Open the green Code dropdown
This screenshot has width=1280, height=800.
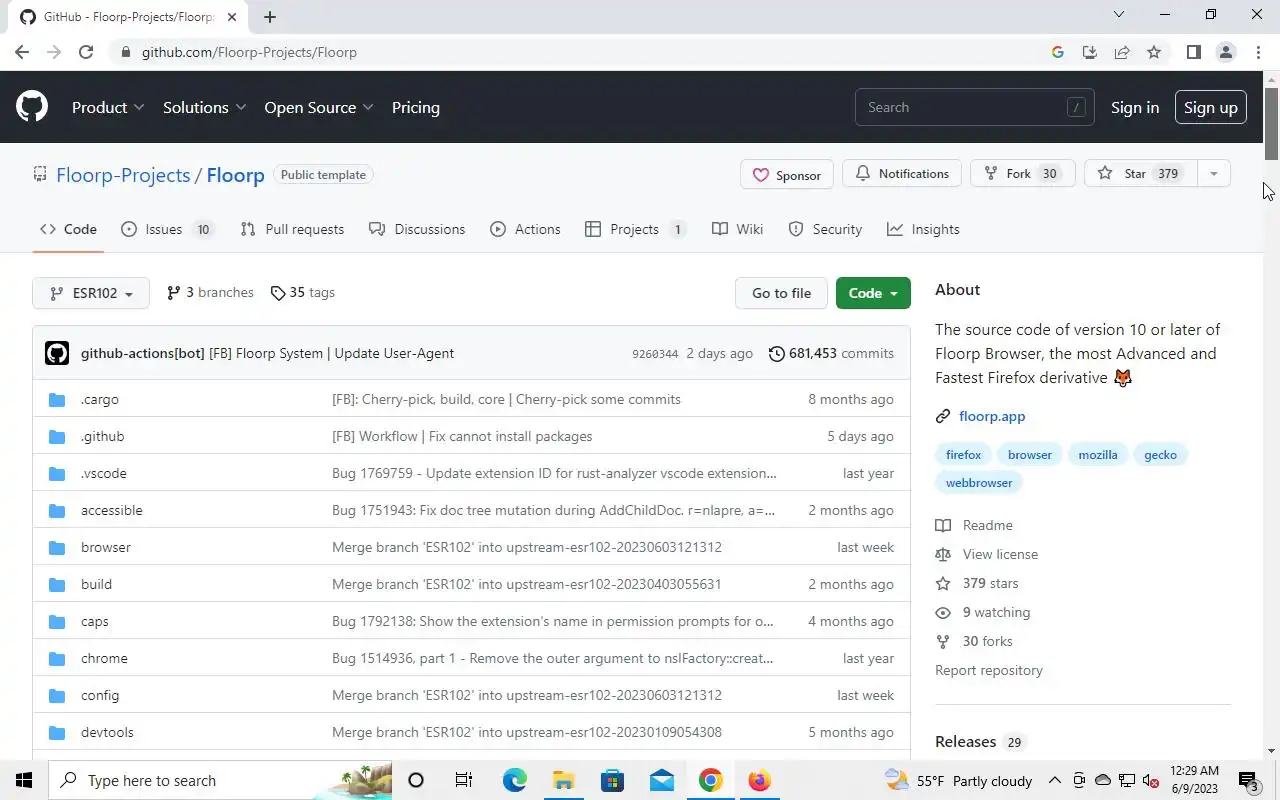click(x=873, y=293)
